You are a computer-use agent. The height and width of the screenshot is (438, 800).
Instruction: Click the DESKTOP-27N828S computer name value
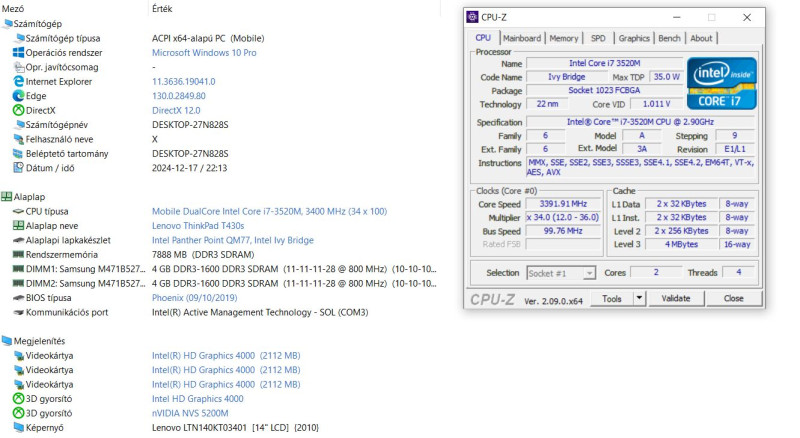click(x=190, y=125)
